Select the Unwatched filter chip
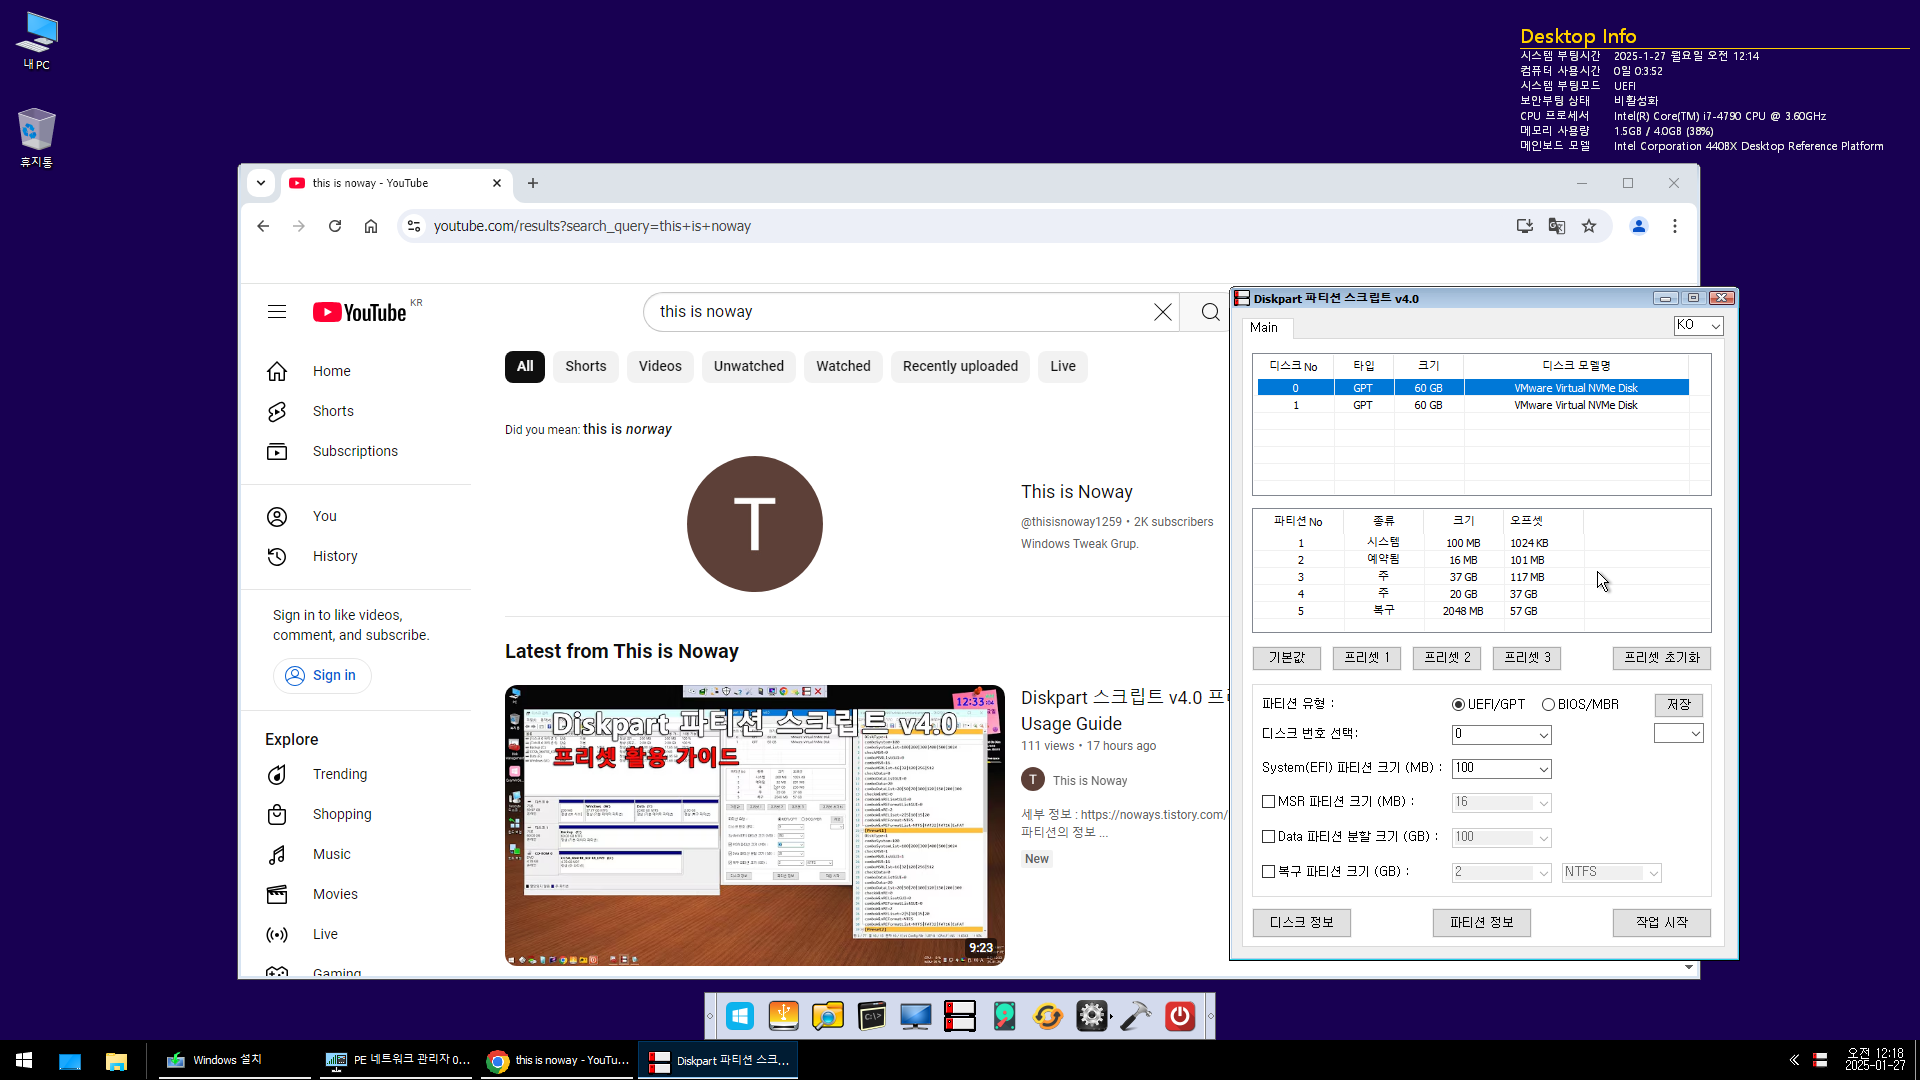 coord(749,366)
